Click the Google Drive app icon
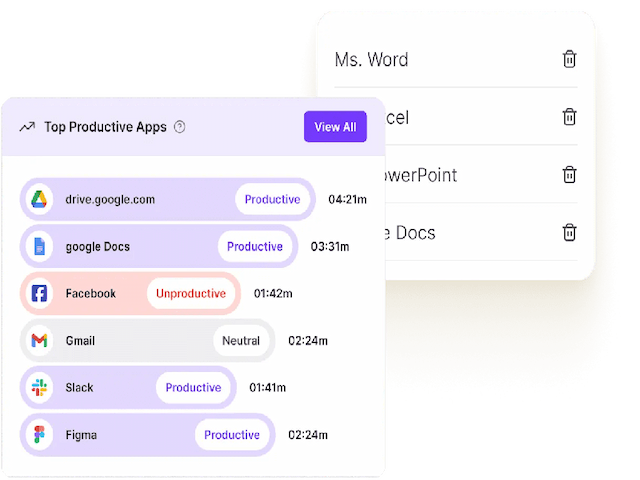The height and width of the screenshot is (480, 640). pyautogui.click(x=40, y=199)
